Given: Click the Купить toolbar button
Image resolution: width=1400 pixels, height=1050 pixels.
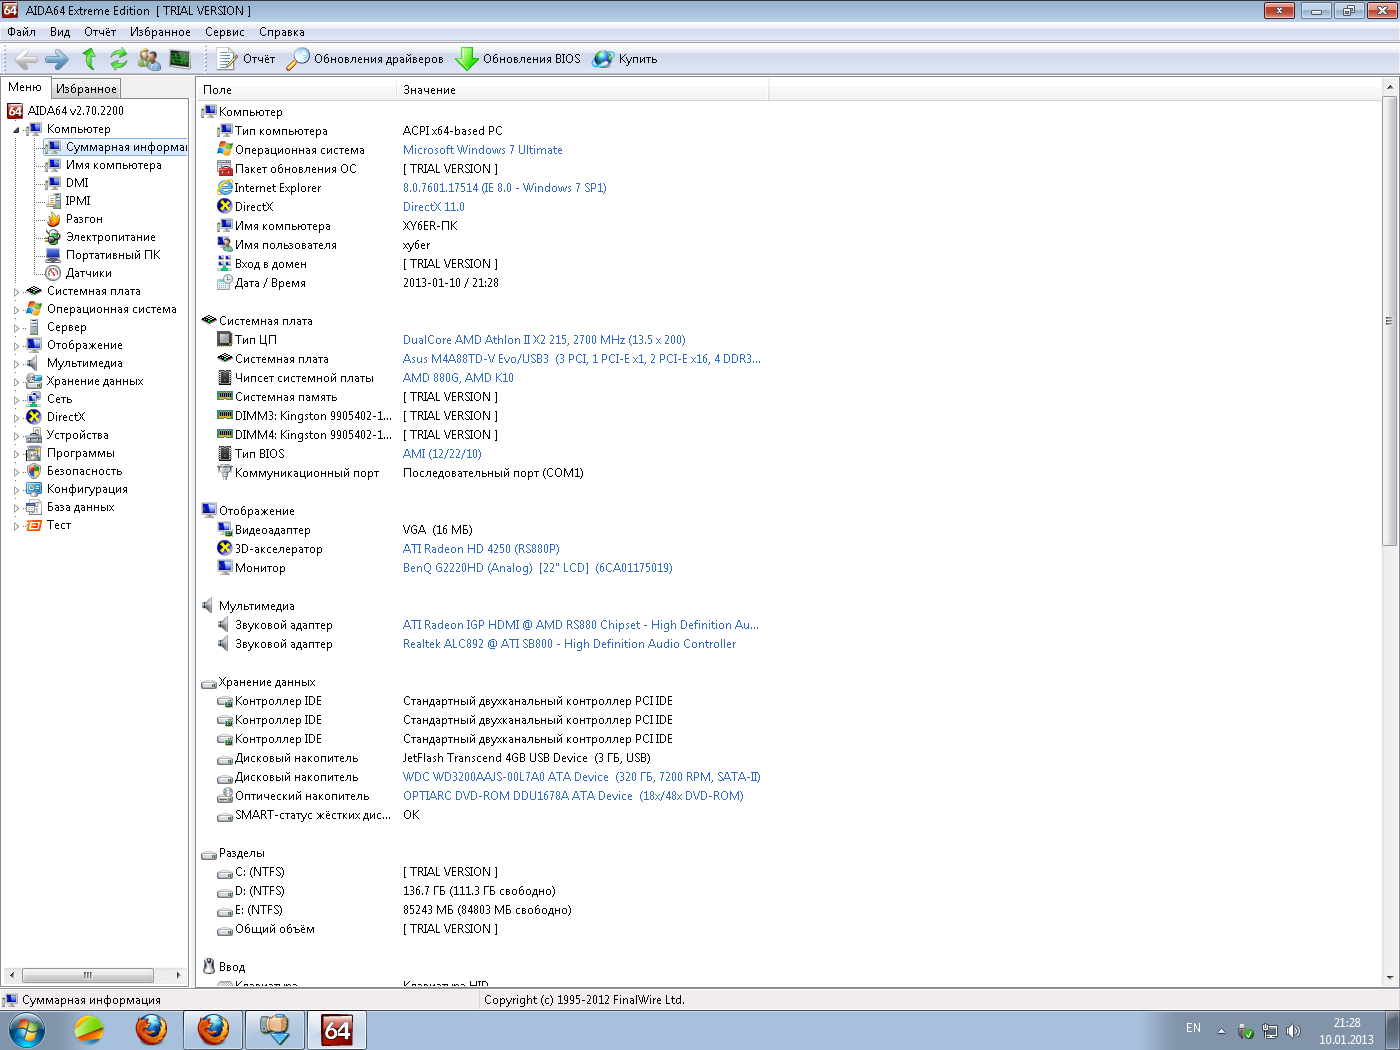Looking at the screenshot, I should [625, 59].
